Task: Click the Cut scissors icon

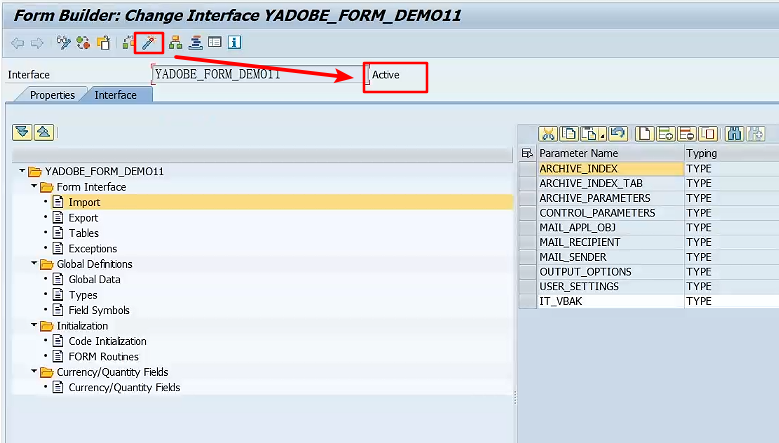Action: click(548, 133)
